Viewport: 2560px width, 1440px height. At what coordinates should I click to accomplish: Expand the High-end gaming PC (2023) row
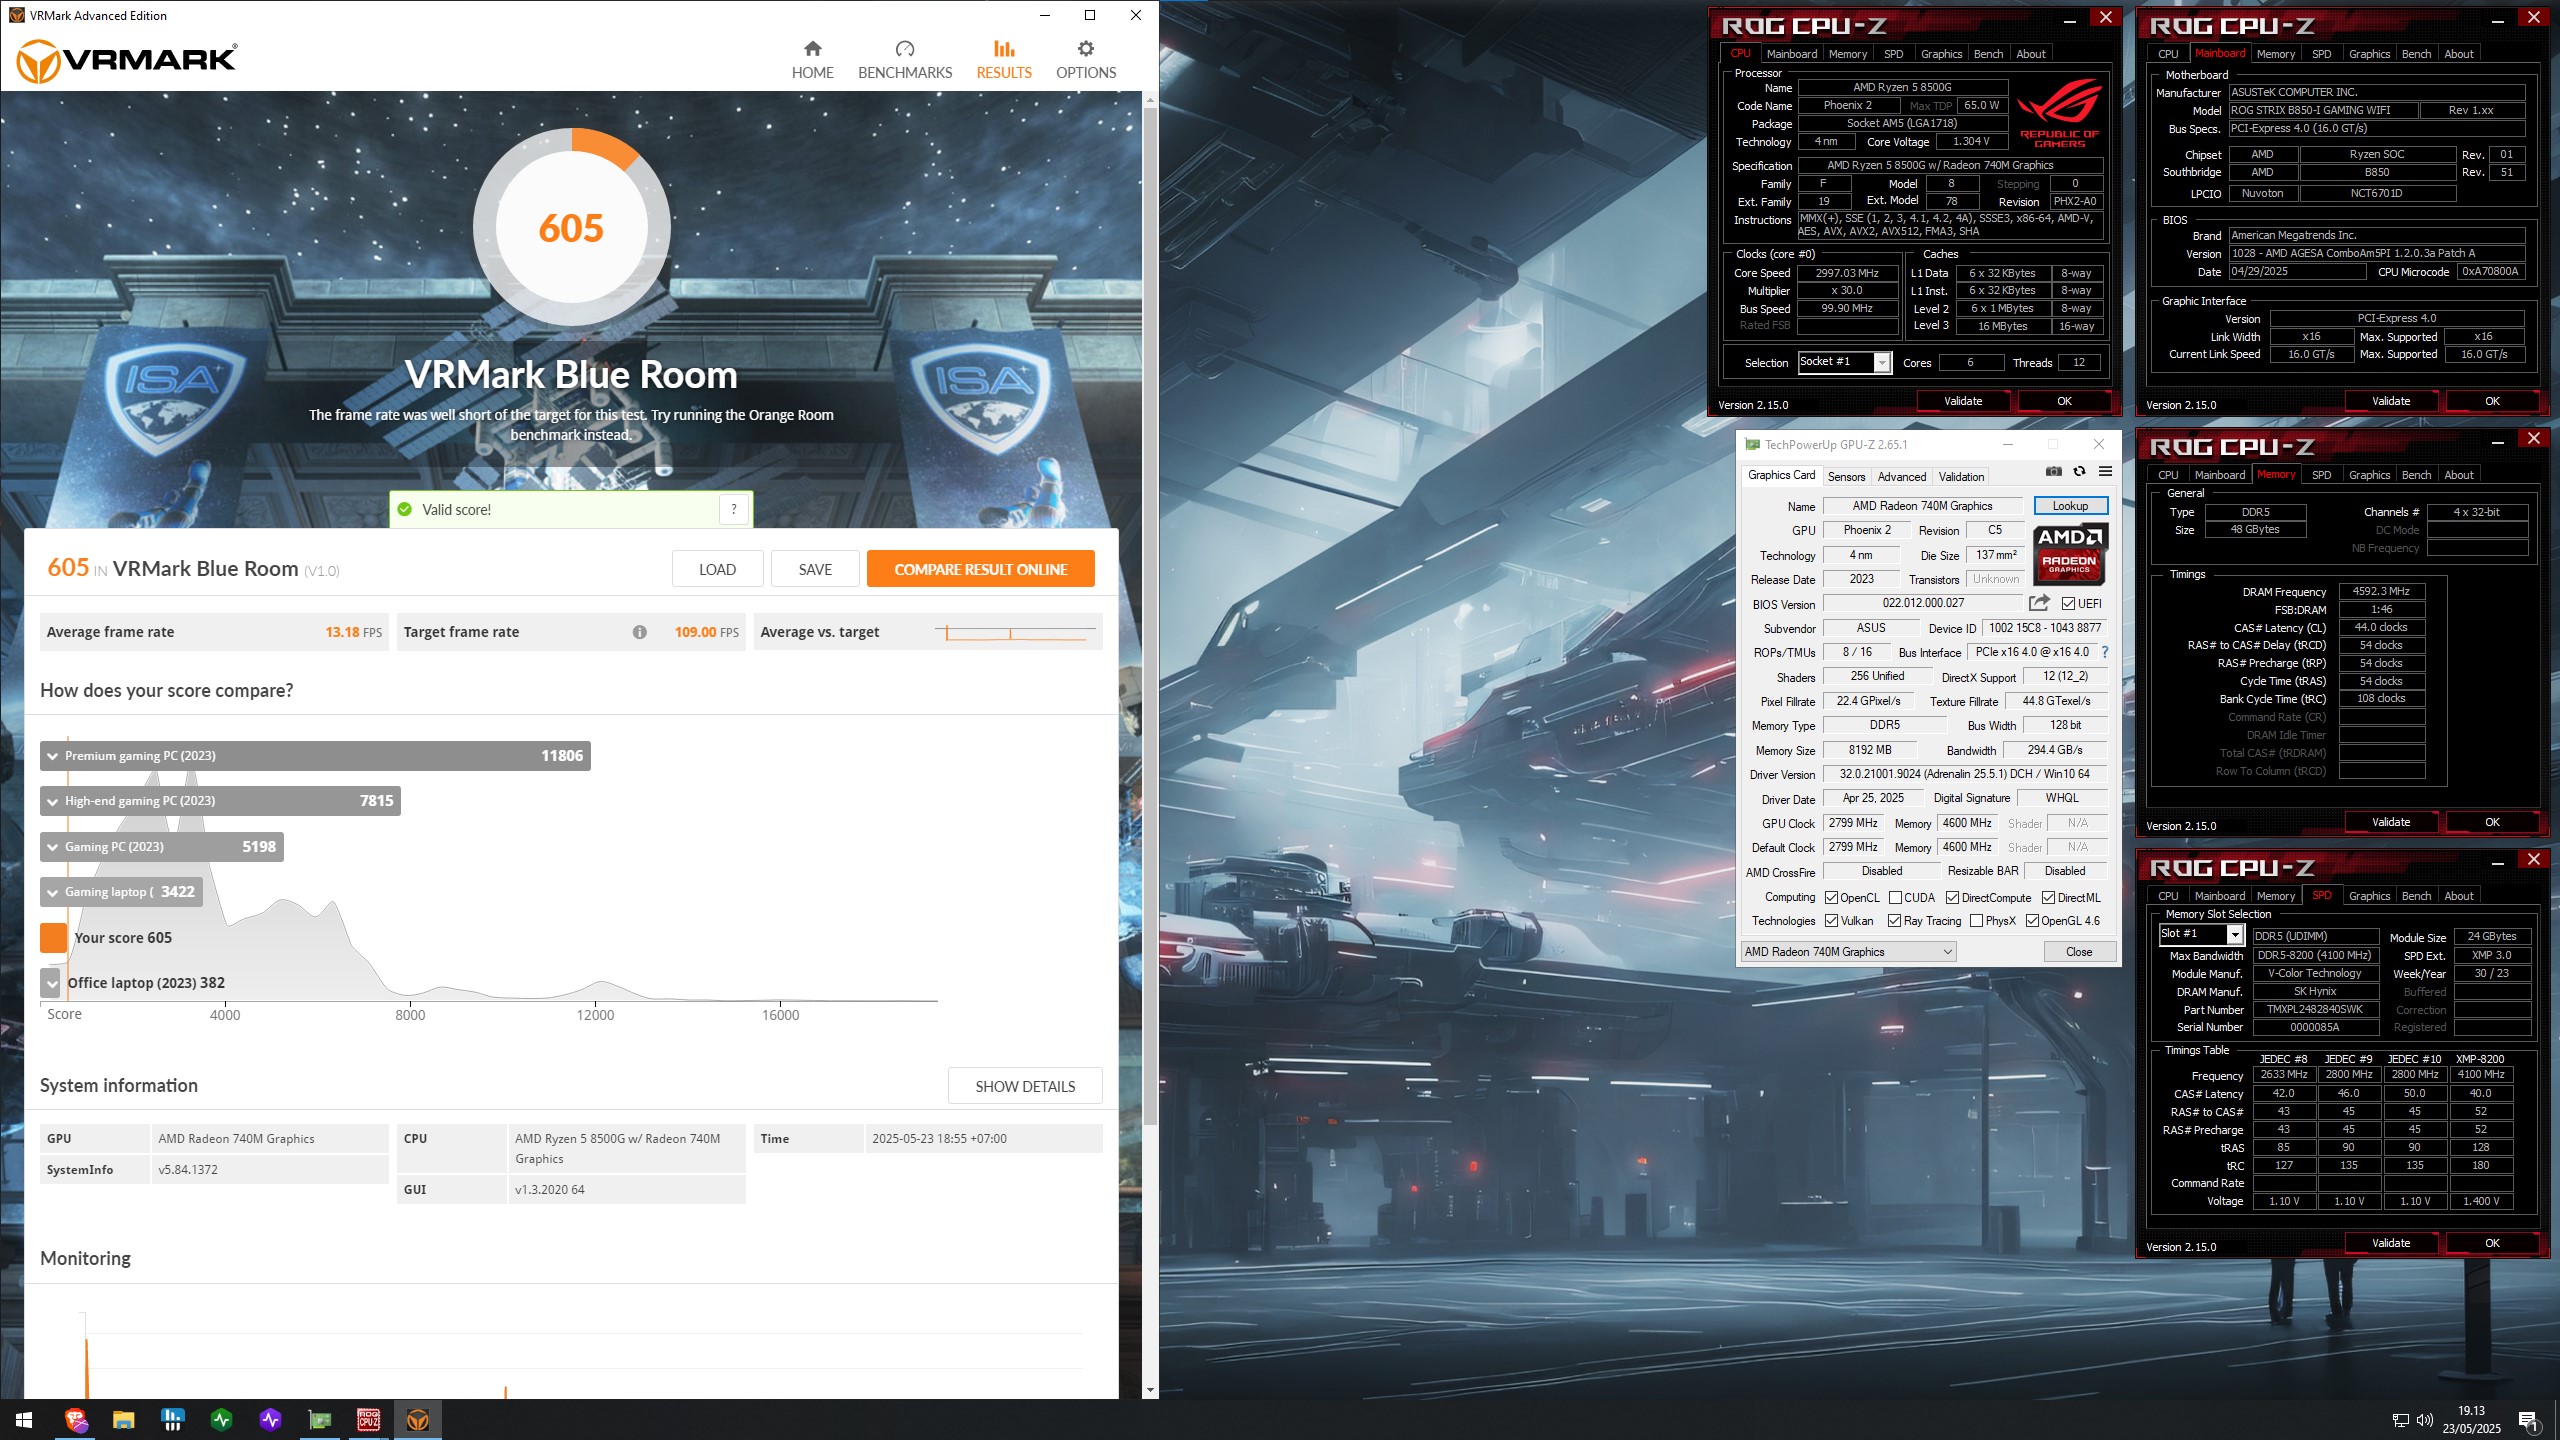220,801
